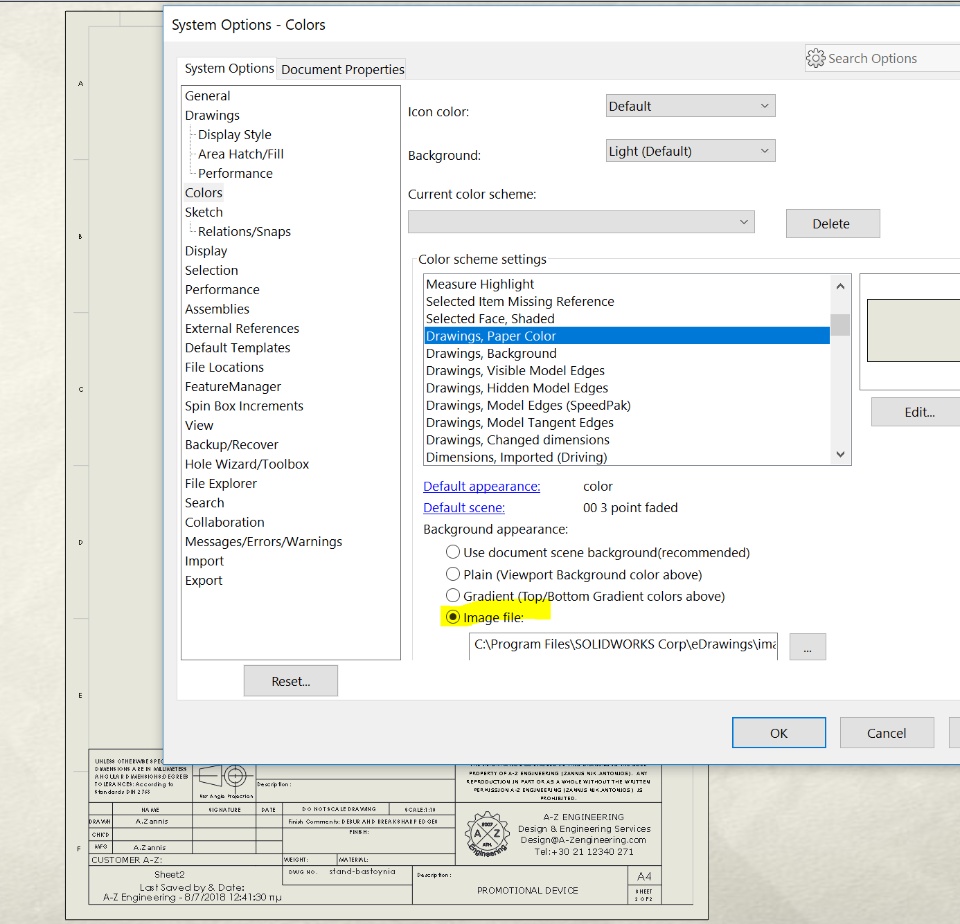The height and width of the screenshot is (924, 960).
Task: Click the image file path input field
Action: [623, 645]
